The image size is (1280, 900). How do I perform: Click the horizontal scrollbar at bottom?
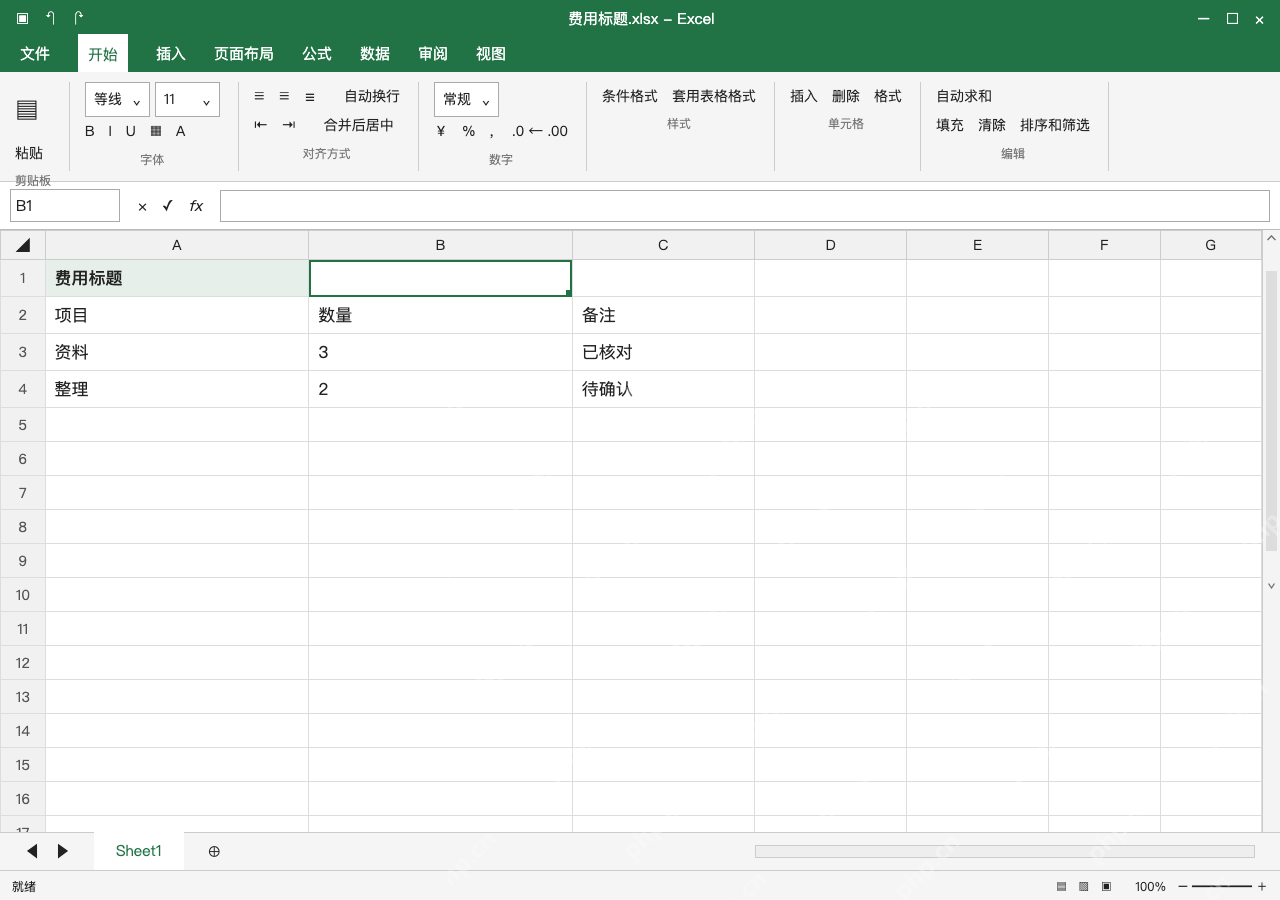[1004, 851]
